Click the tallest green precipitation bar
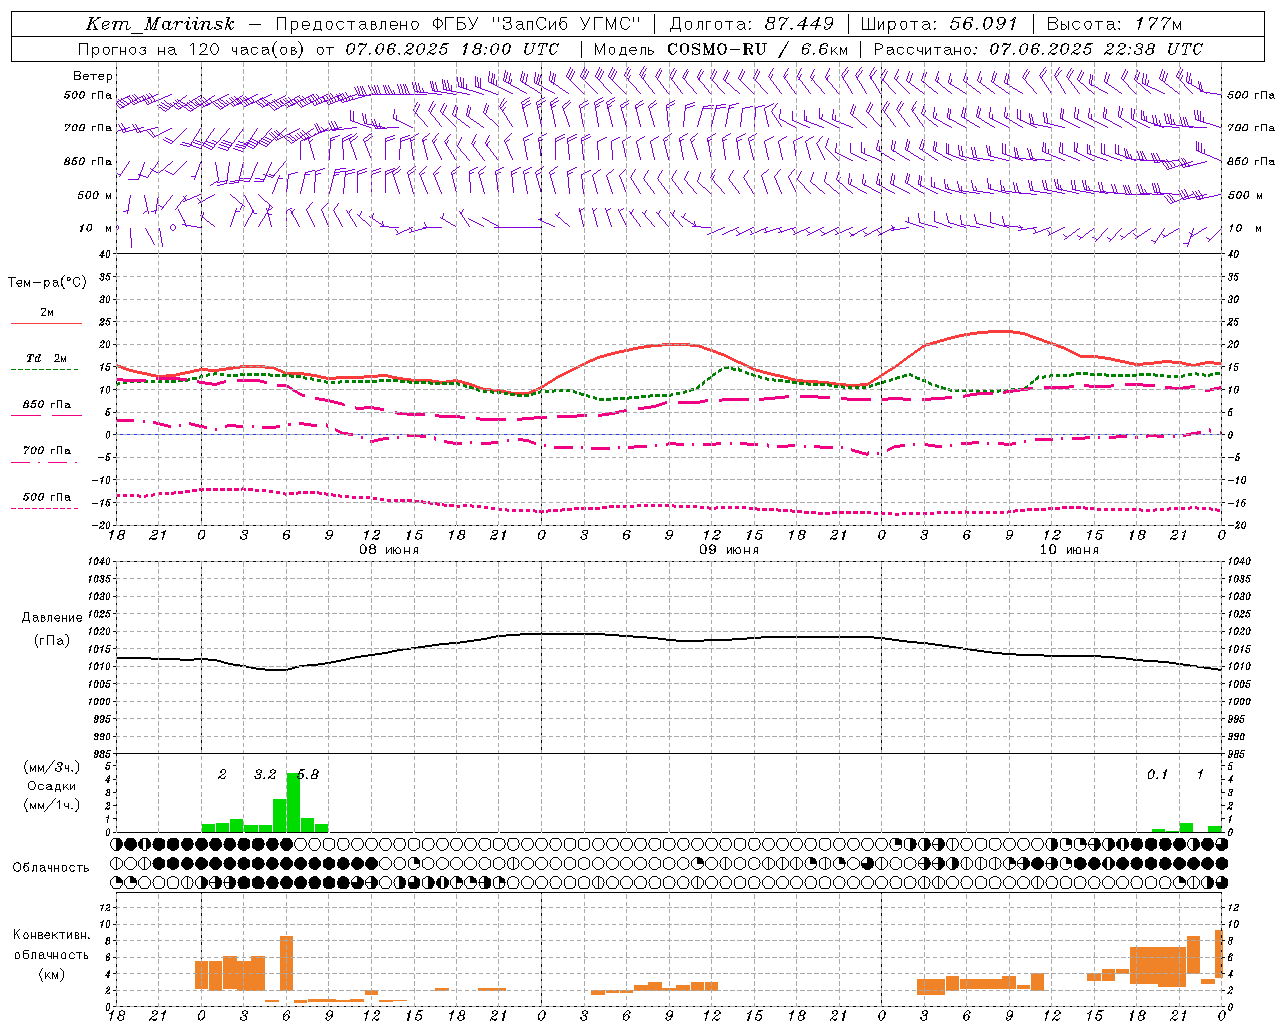This screenshot has width=1280, height=1024. [293, 802]
